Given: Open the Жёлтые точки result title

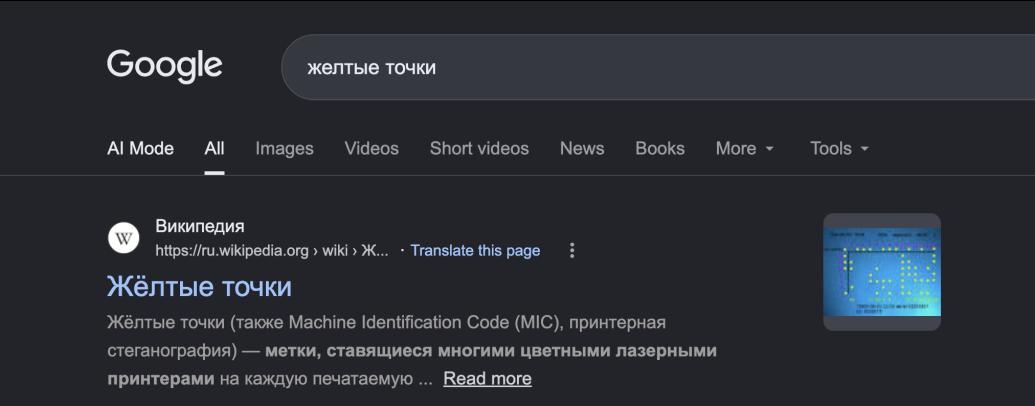Looking at the screenshot, I should coord(199,287).
